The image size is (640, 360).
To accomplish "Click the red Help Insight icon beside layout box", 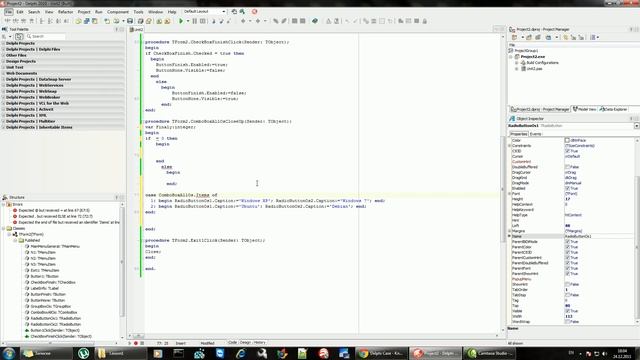I will 255,11.
